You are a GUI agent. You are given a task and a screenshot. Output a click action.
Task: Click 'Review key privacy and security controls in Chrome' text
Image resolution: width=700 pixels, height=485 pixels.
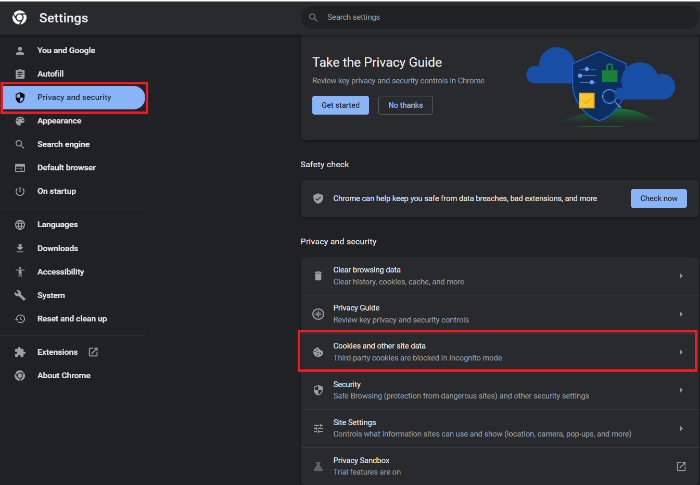398,81
